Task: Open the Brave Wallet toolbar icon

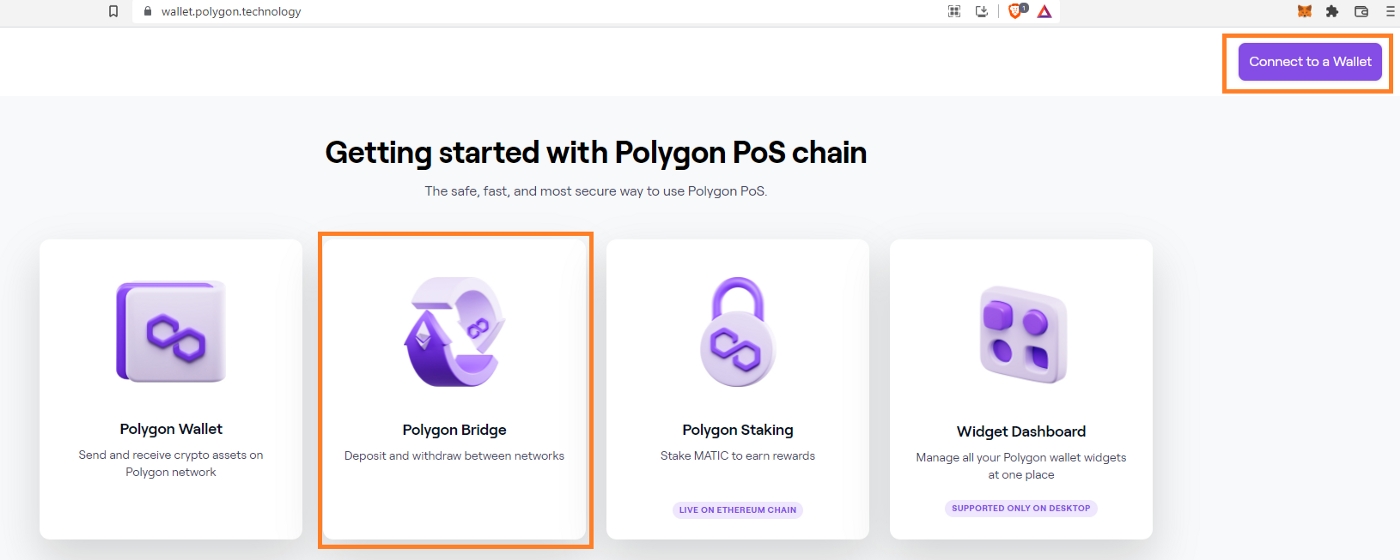Action: click(1360, 12)
